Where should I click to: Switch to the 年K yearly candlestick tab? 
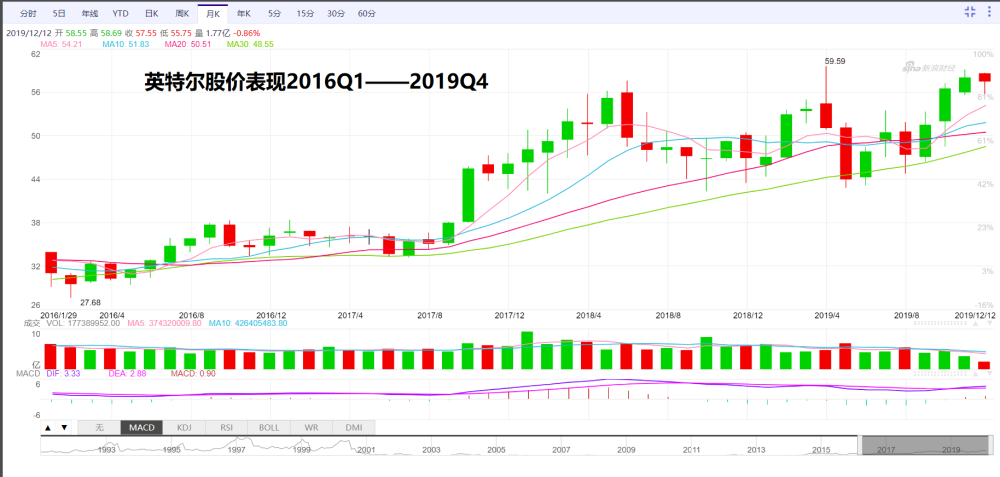click(x=243, y=13)
